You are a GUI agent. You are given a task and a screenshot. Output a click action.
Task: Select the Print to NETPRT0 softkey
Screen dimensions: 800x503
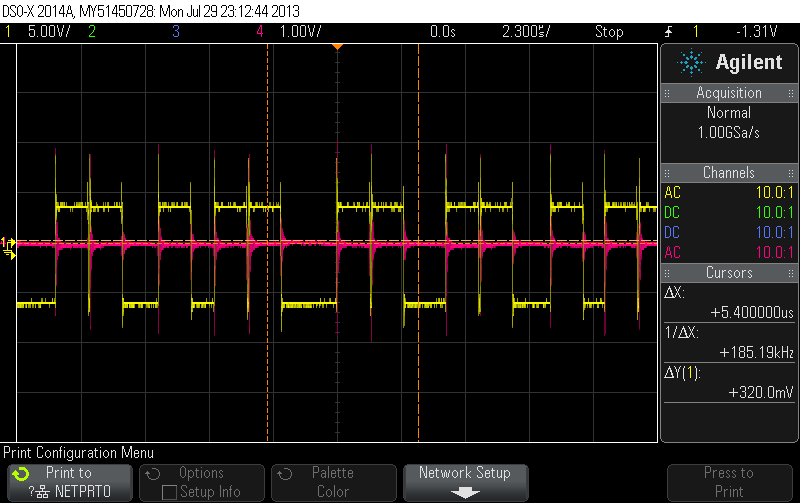point(70,483)
